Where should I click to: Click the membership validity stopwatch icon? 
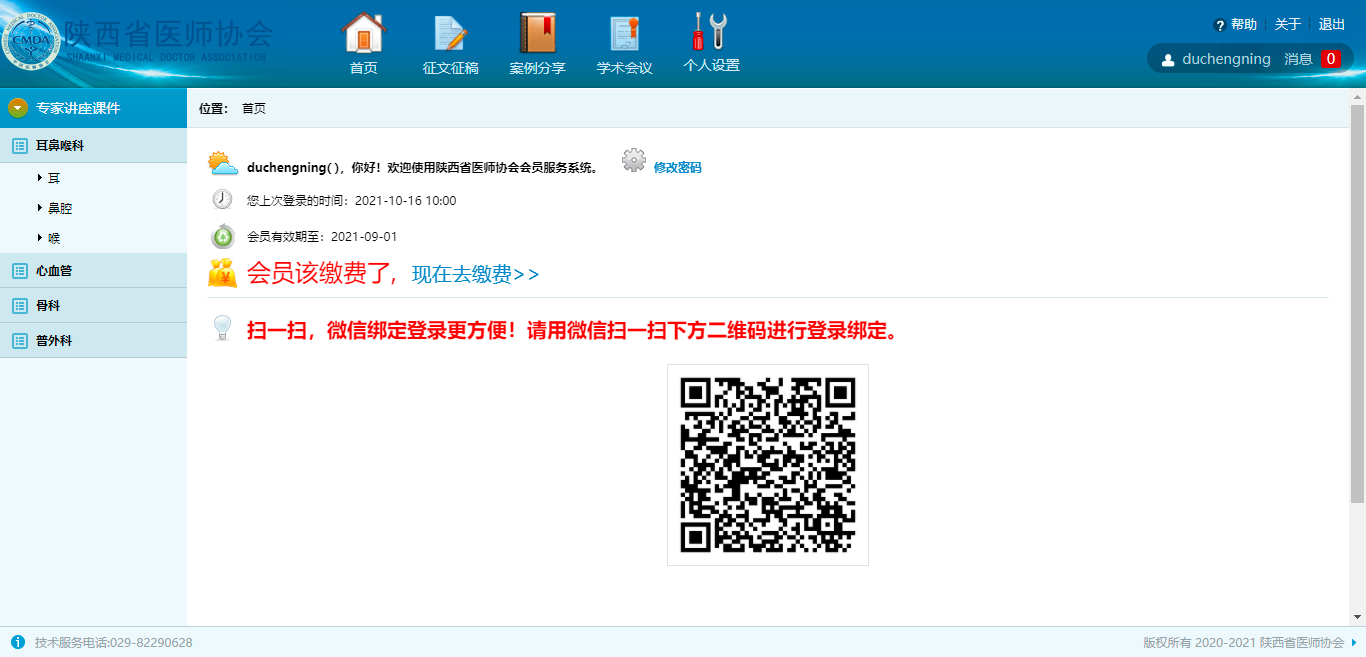click(222, 236)
